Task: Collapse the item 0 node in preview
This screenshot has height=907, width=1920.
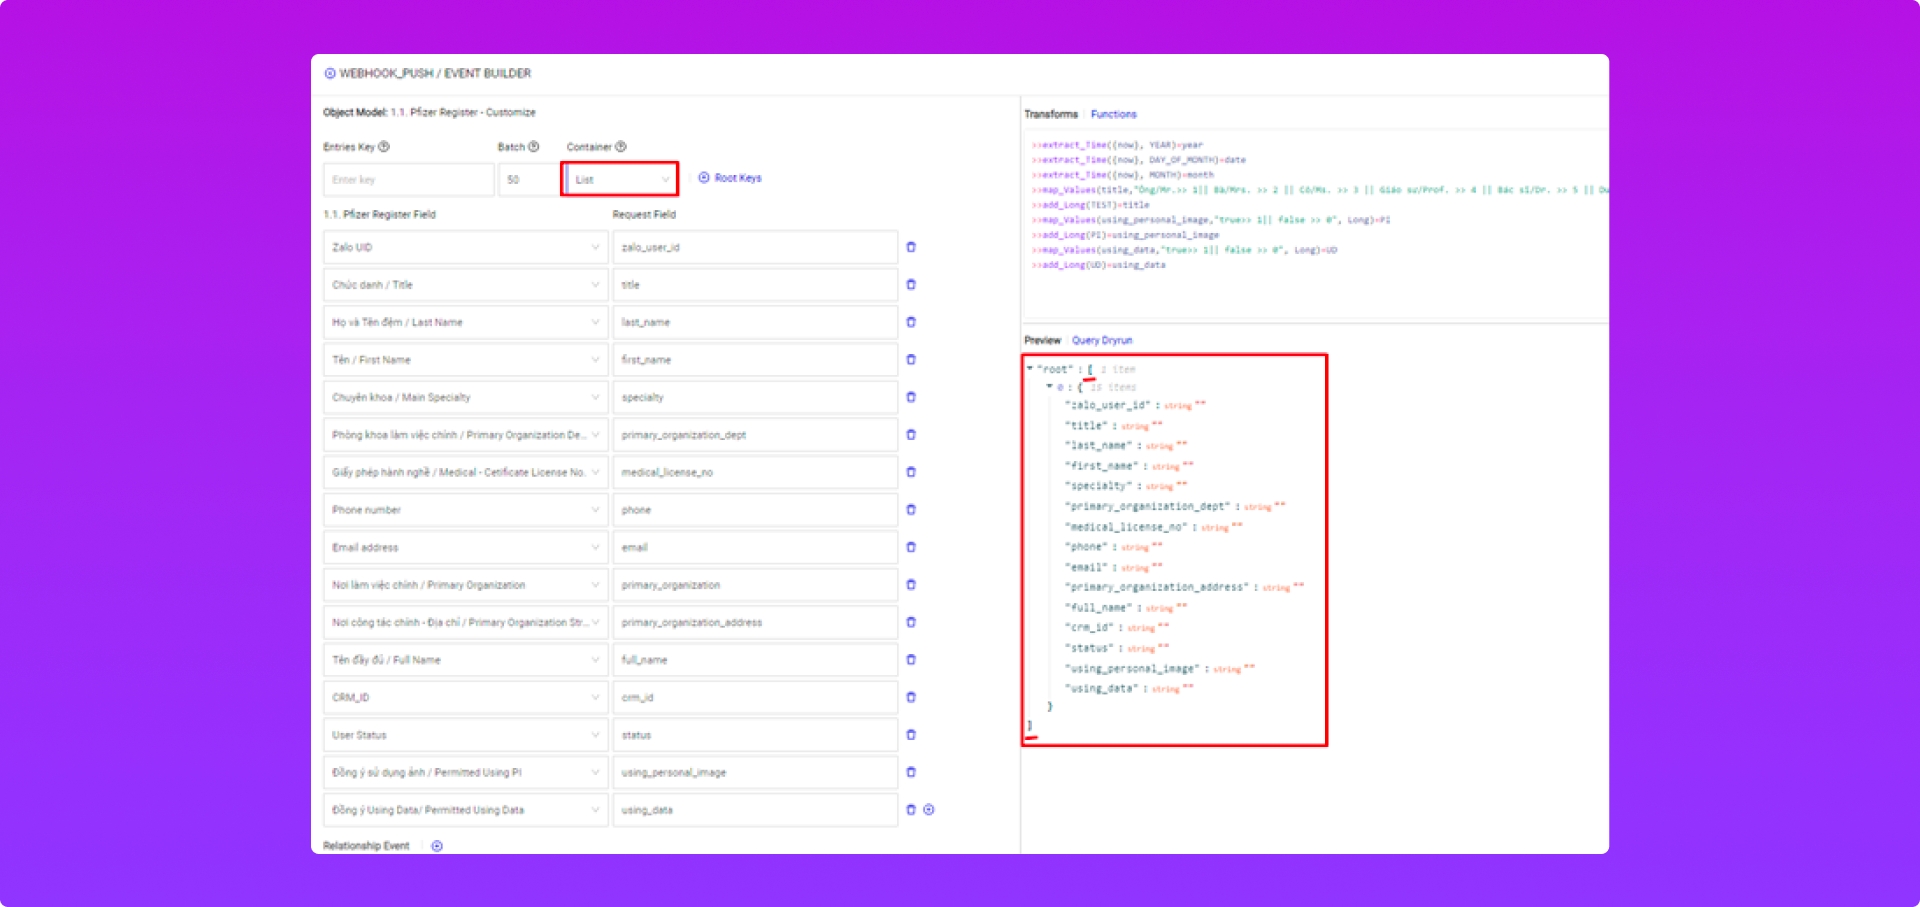Action: [x=1049, y=387]
